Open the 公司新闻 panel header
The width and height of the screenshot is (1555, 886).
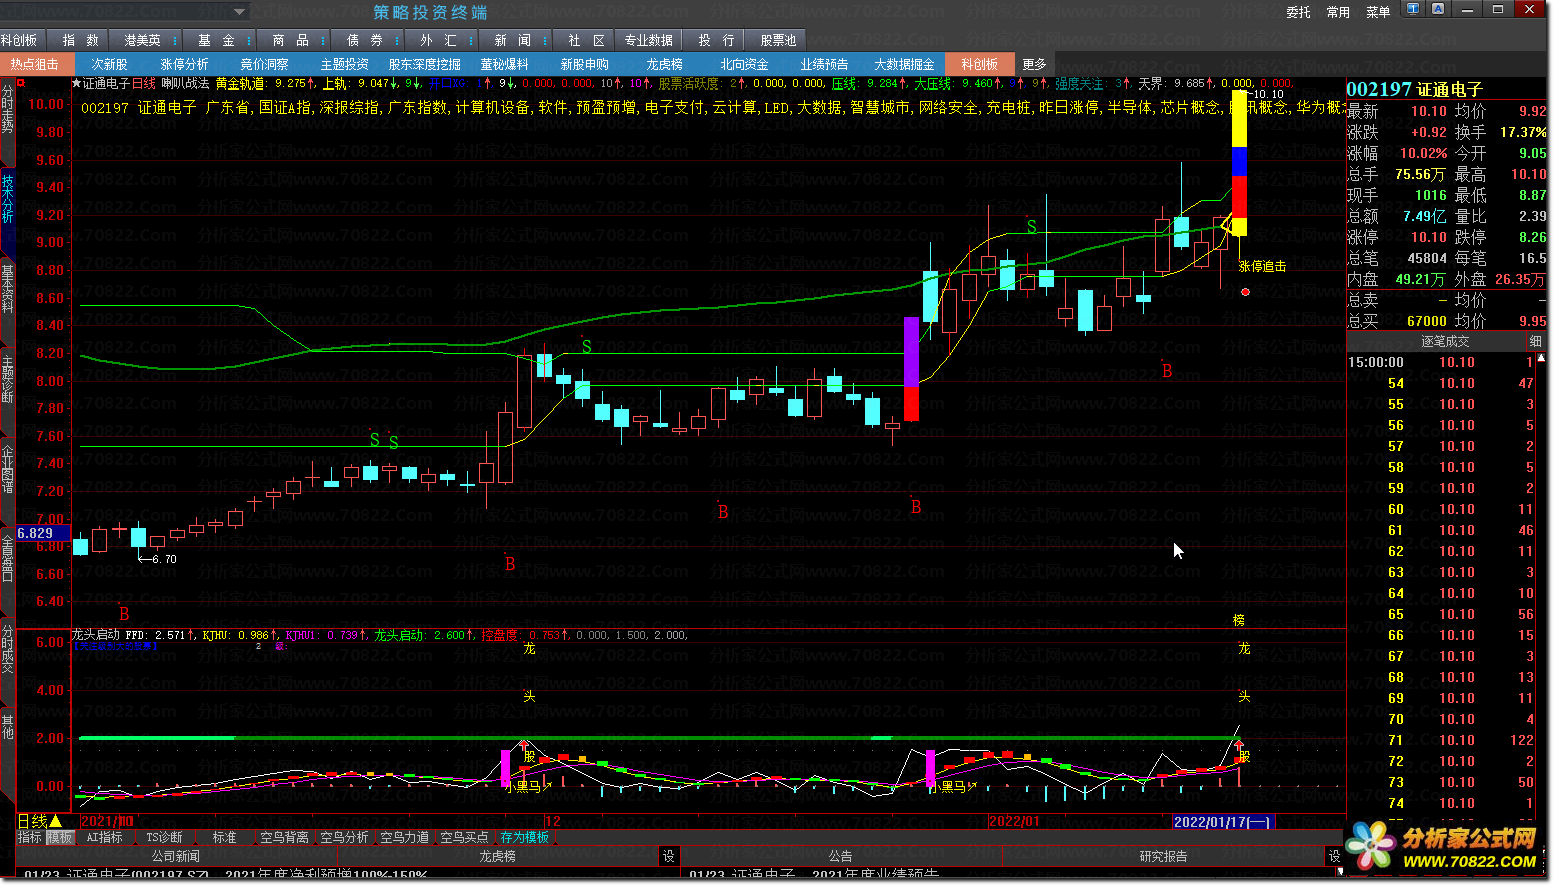[x=176, y=856]
